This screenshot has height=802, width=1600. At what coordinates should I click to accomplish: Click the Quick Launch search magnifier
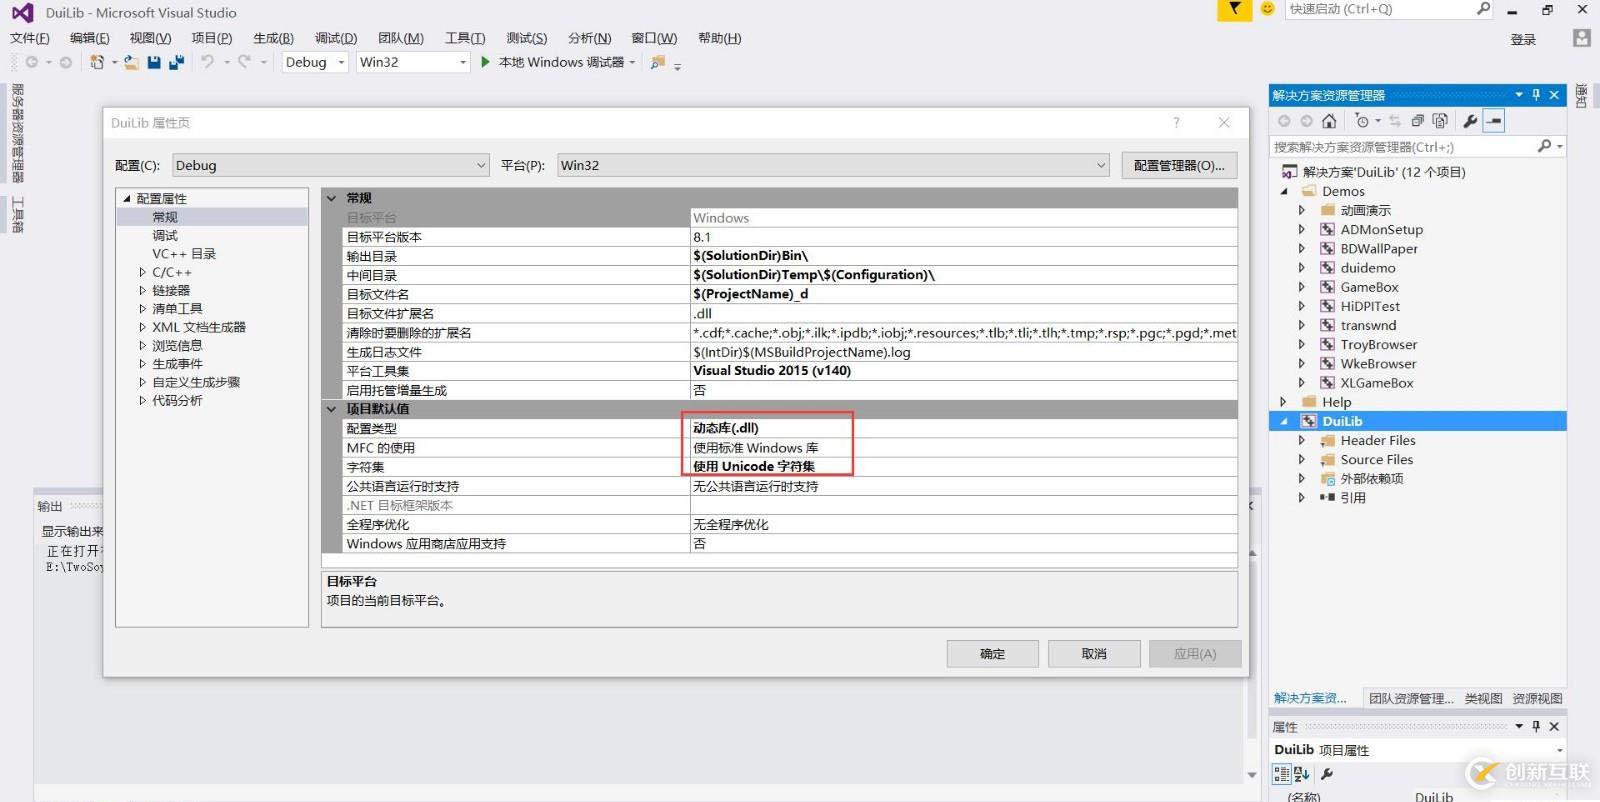click(1484, 9)
